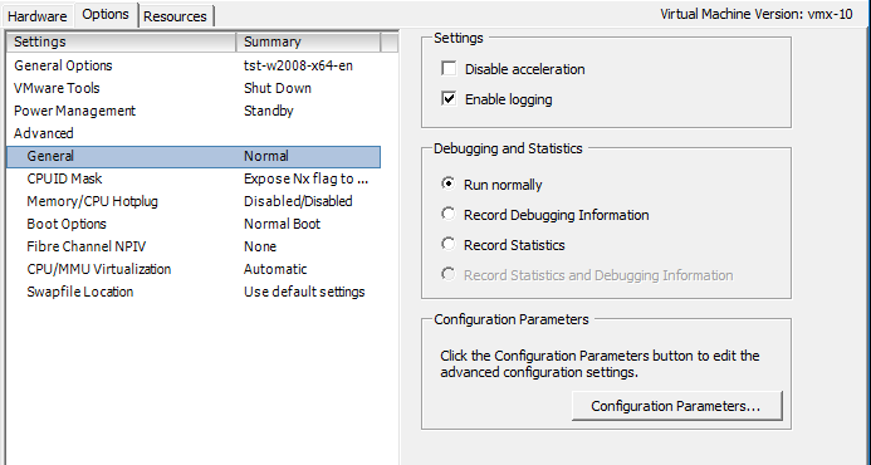Select the Boot Options row
This screenshot has width=871, height=465.
[67, 224]
